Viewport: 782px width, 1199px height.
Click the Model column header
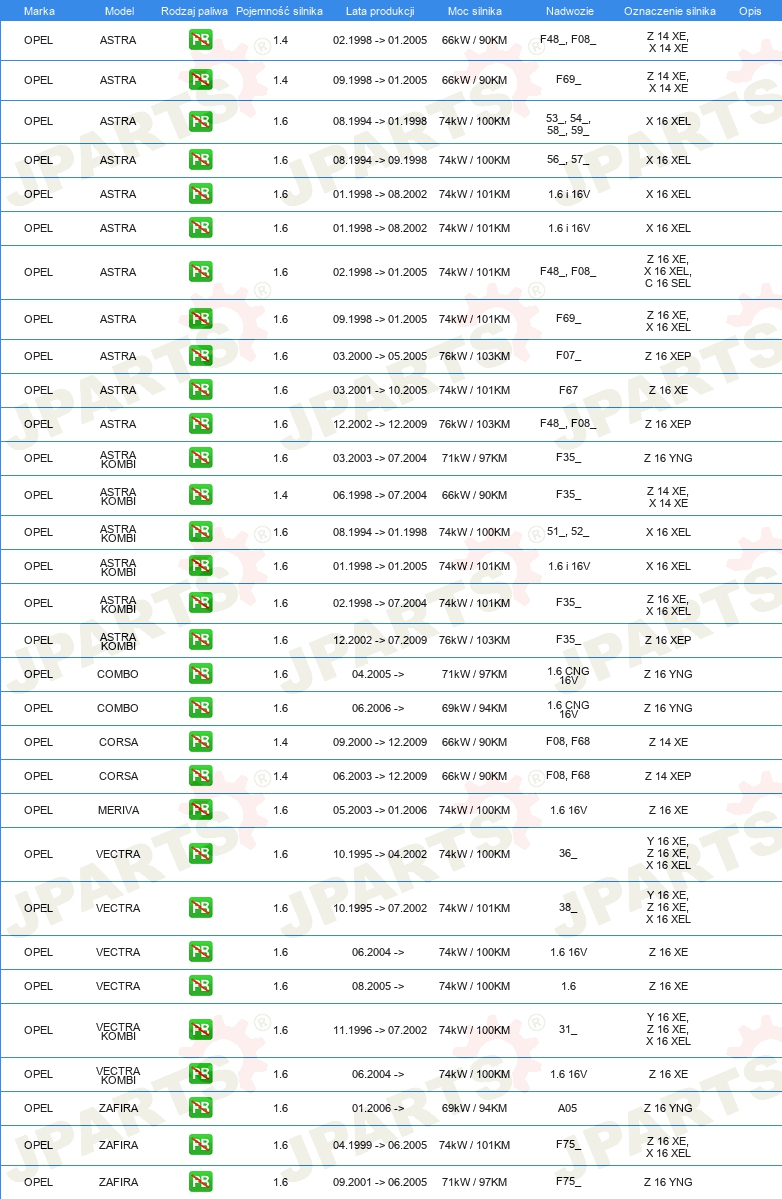(x=119, y=11)
